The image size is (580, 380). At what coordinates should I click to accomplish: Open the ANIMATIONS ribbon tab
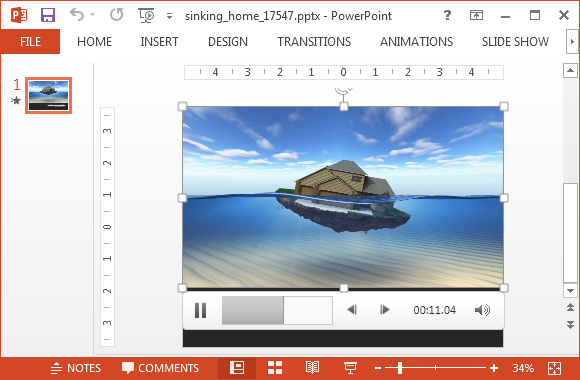click(417, 41)
